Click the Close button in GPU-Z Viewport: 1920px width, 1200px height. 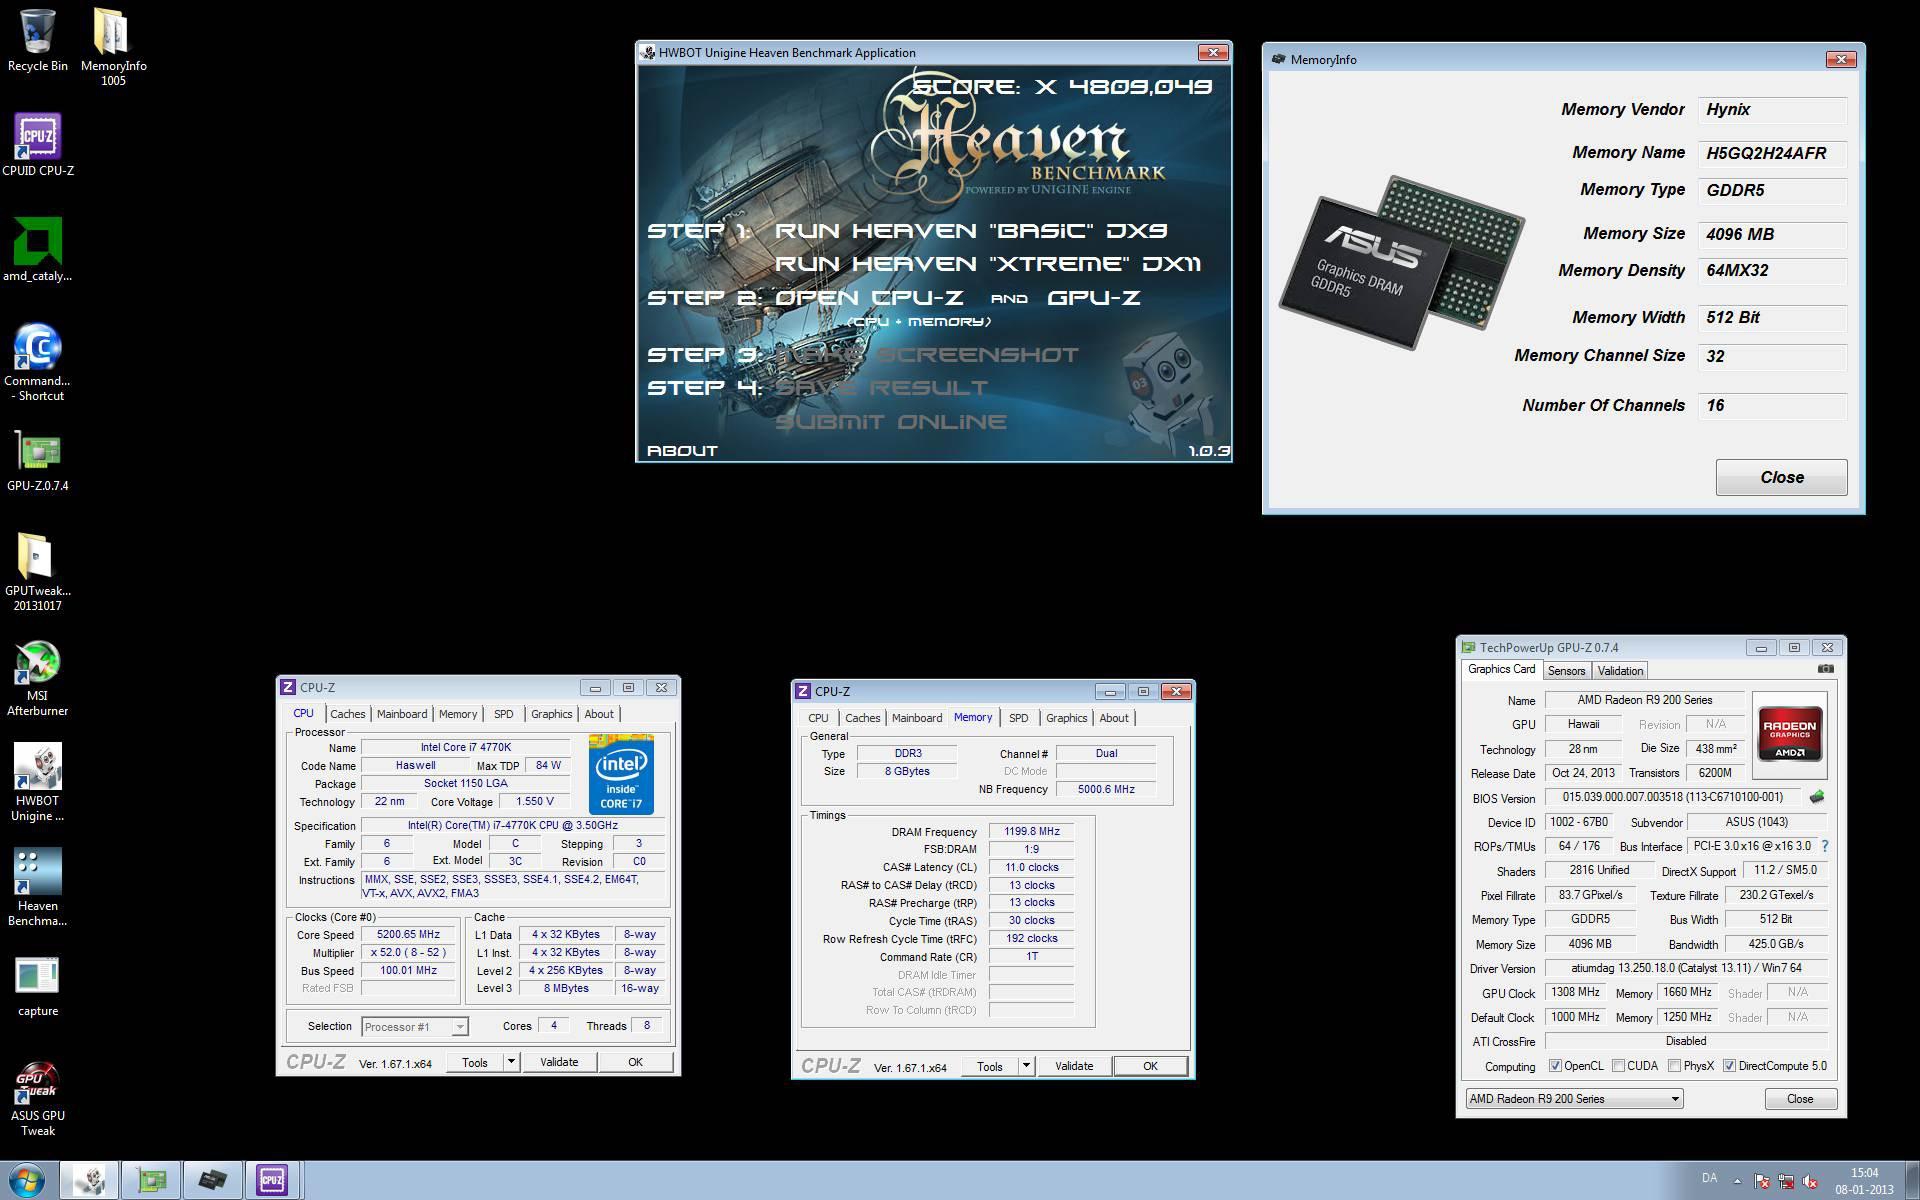pyautogui.click(x=1800, y=1098)
